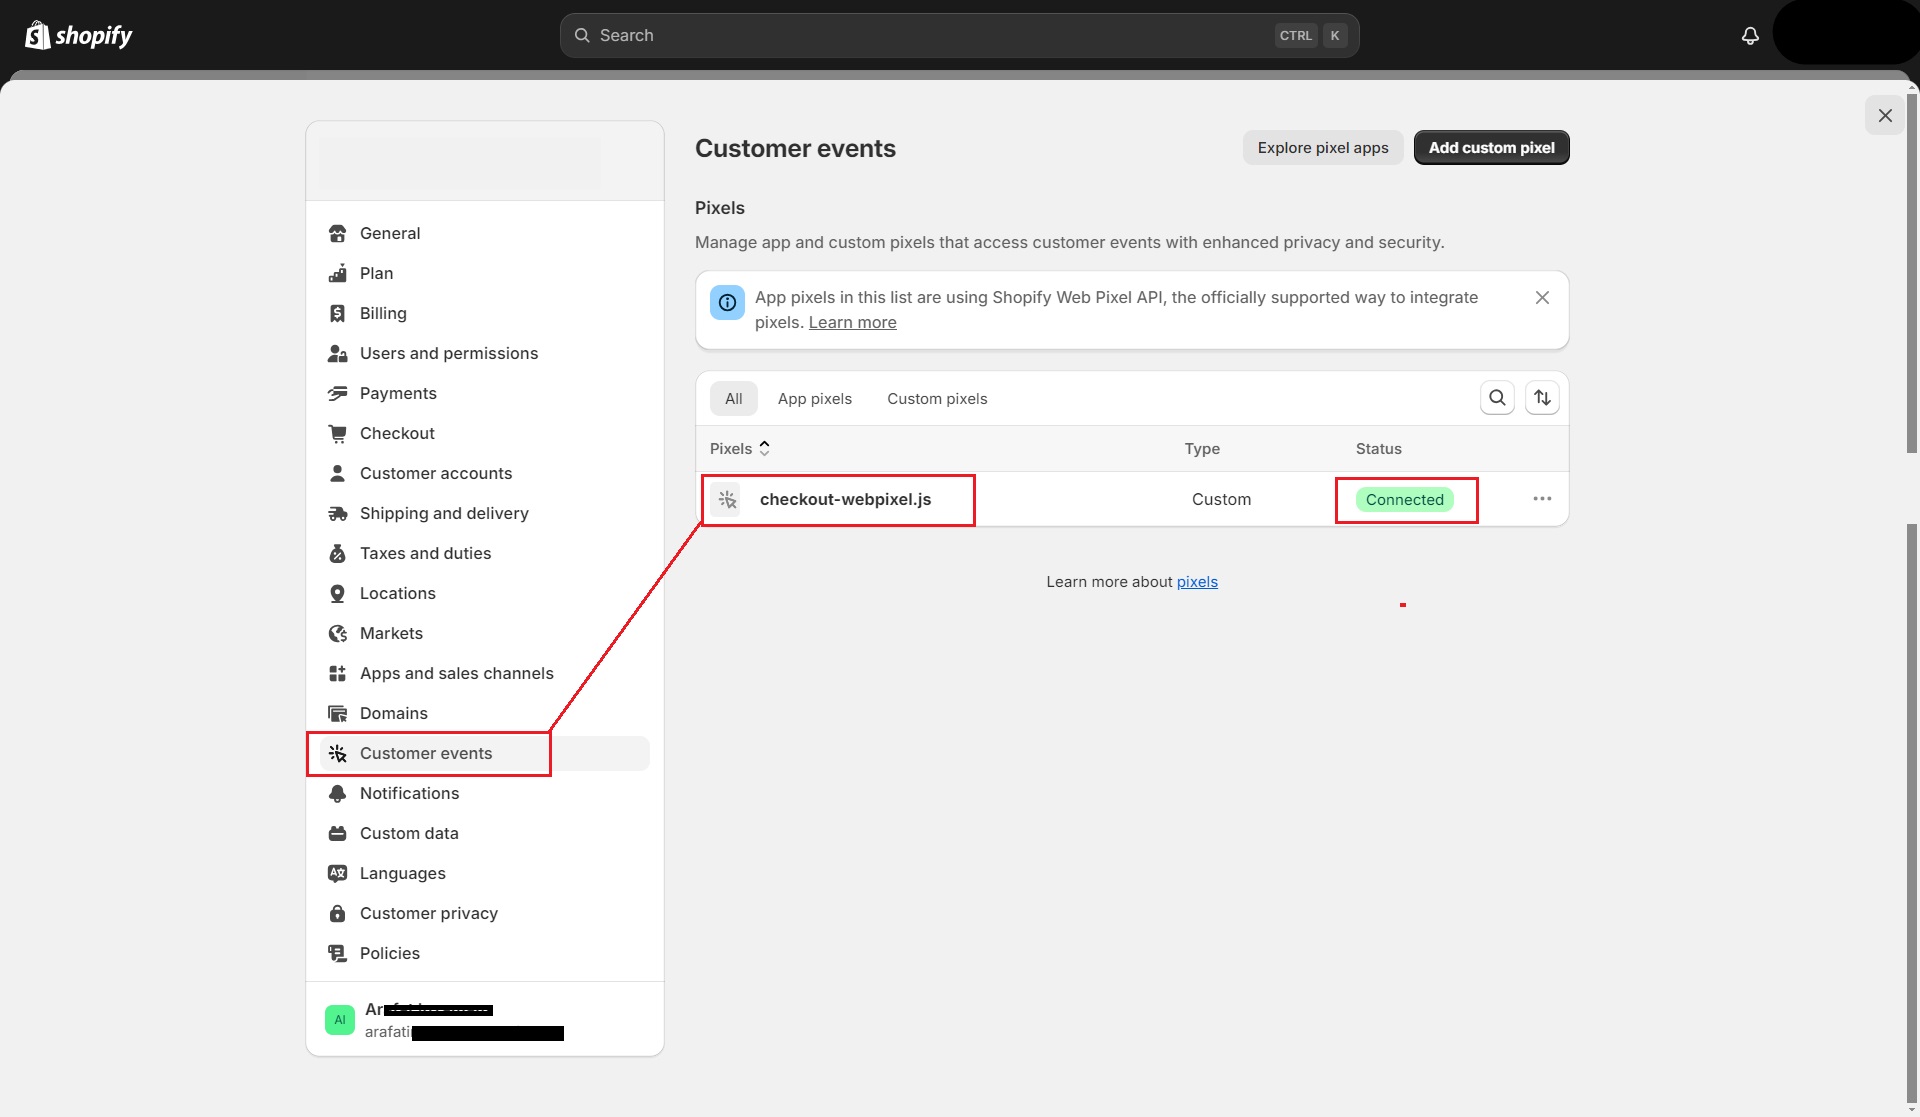Open pixel search with magnifier icon
The width and height of the screenshot is (1920, 1117).
pos(1497,398)
